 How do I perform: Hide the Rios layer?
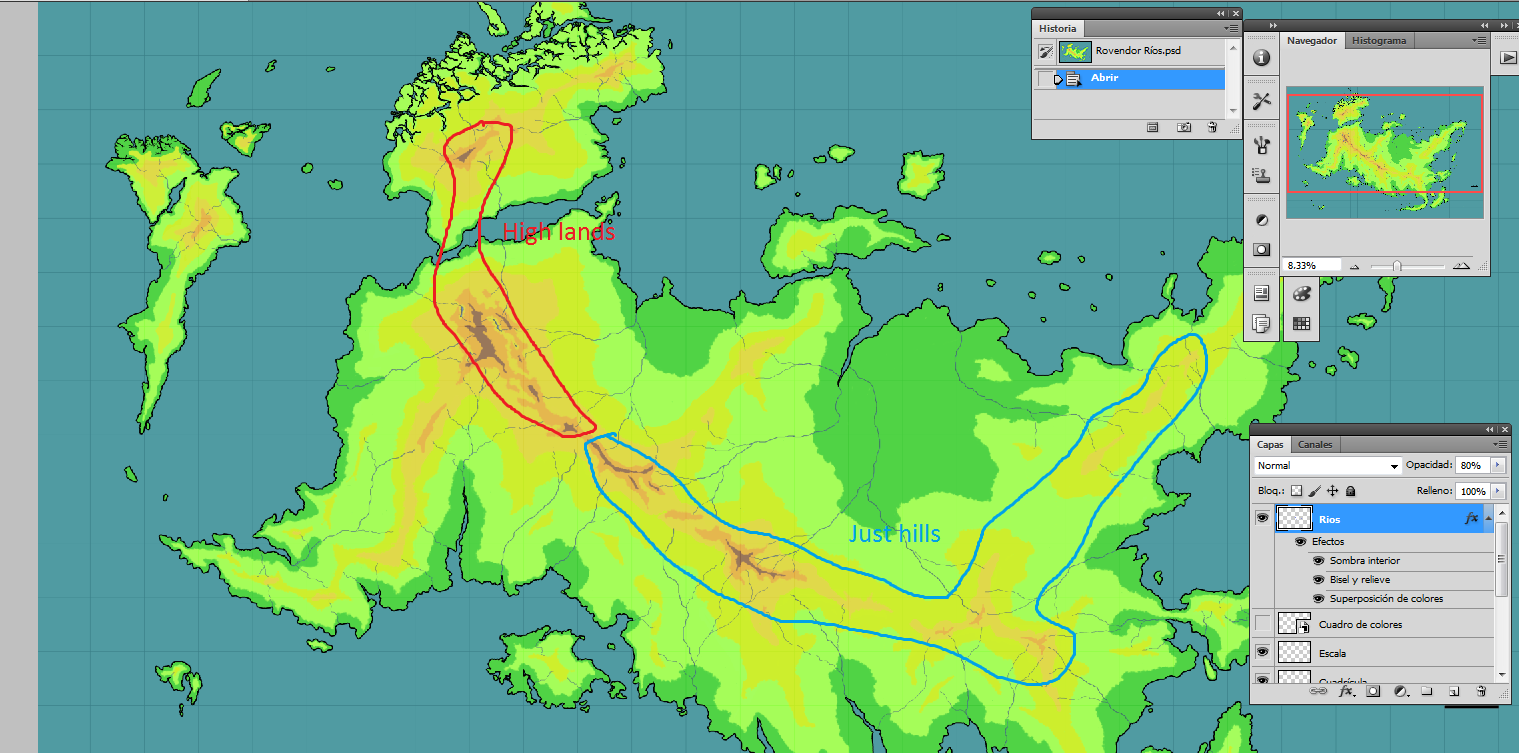pos(1262,518)
